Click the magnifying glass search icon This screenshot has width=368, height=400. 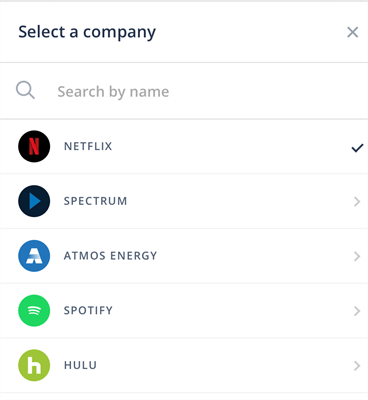tap(25, 90)
